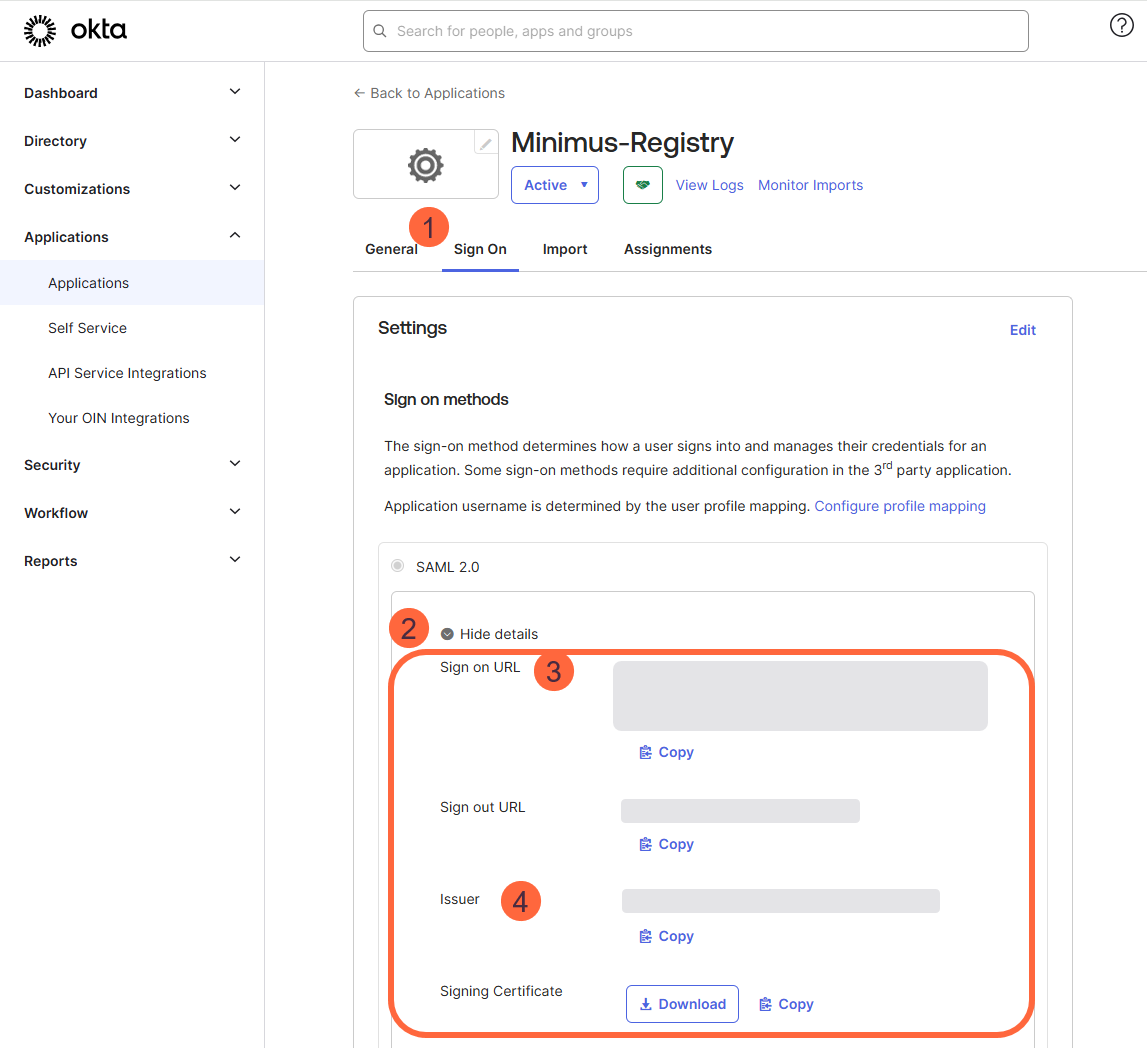This screenshot has width=1147, height=1048.
Task: Download the Signing Certificate
Action: point(682,1004)
